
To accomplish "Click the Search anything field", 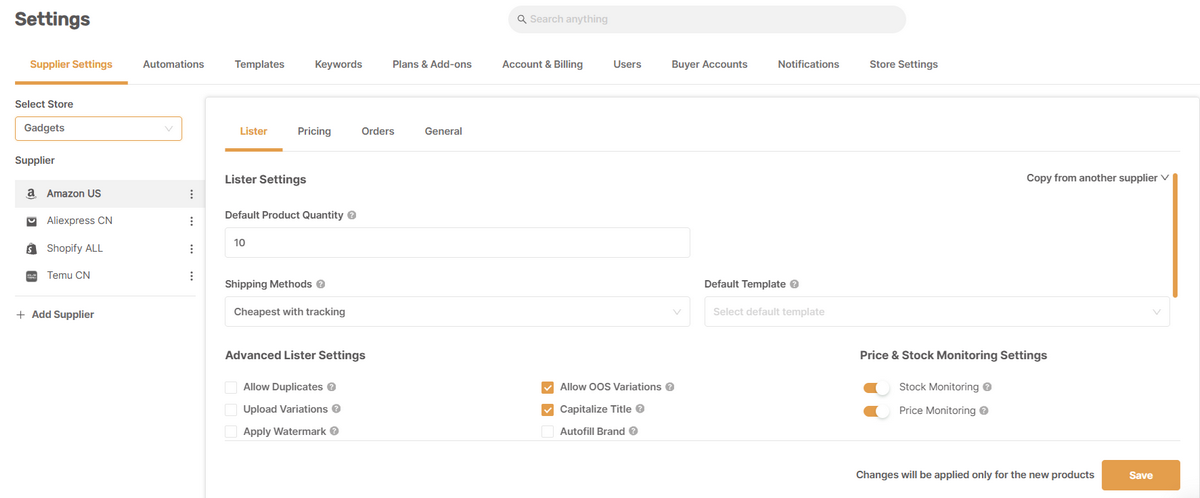I will pos(707,19).
